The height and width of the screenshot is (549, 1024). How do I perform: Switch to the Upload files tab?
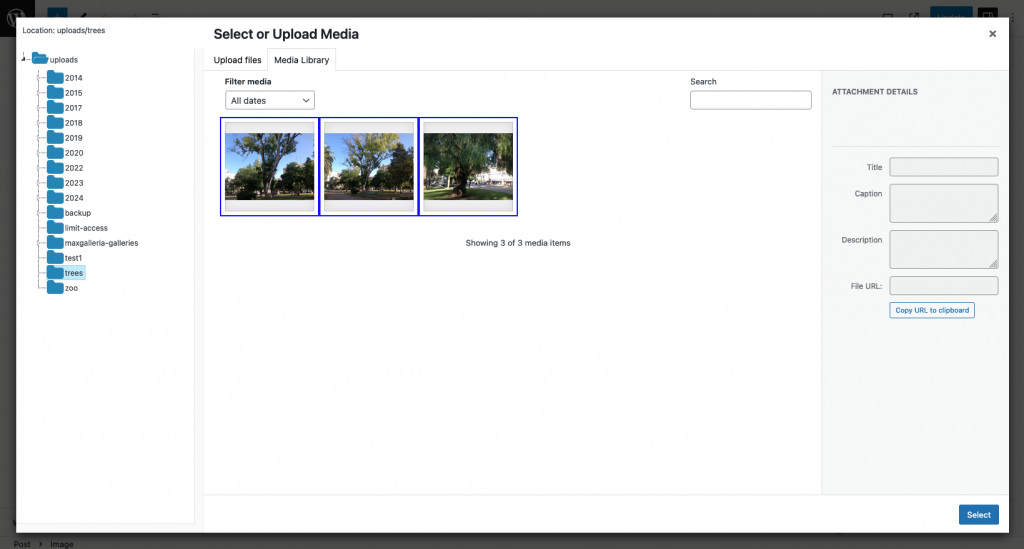click(237, 60)
